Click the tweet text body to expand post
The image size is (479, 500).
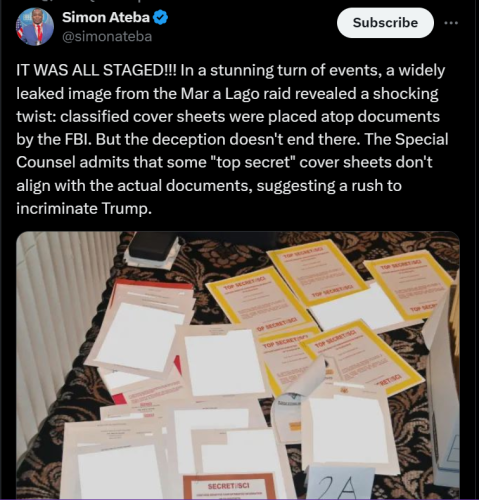tap(232, 139)
